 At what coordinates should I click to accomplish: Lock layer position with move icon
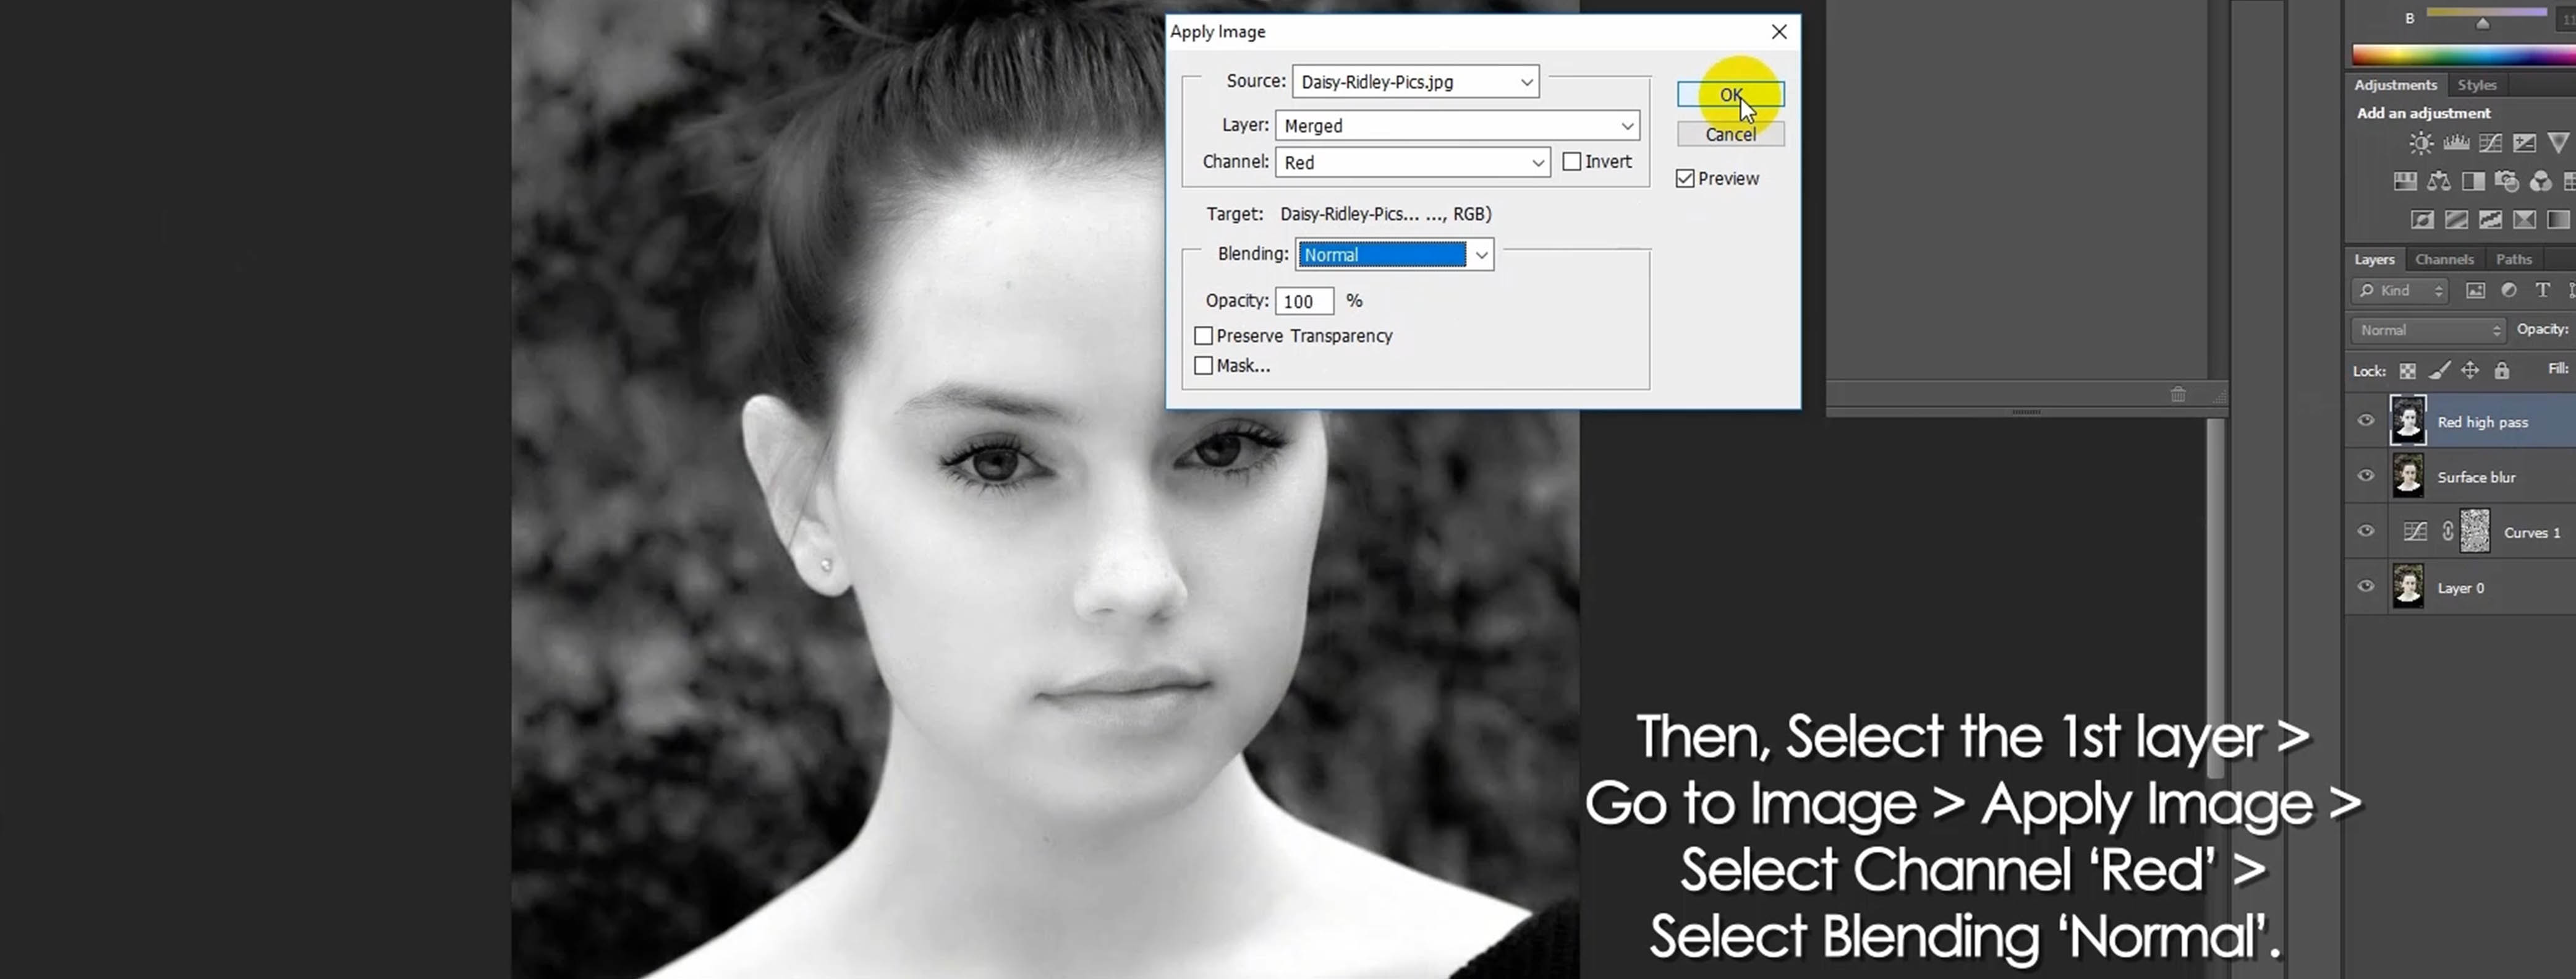click(2470, 371)
